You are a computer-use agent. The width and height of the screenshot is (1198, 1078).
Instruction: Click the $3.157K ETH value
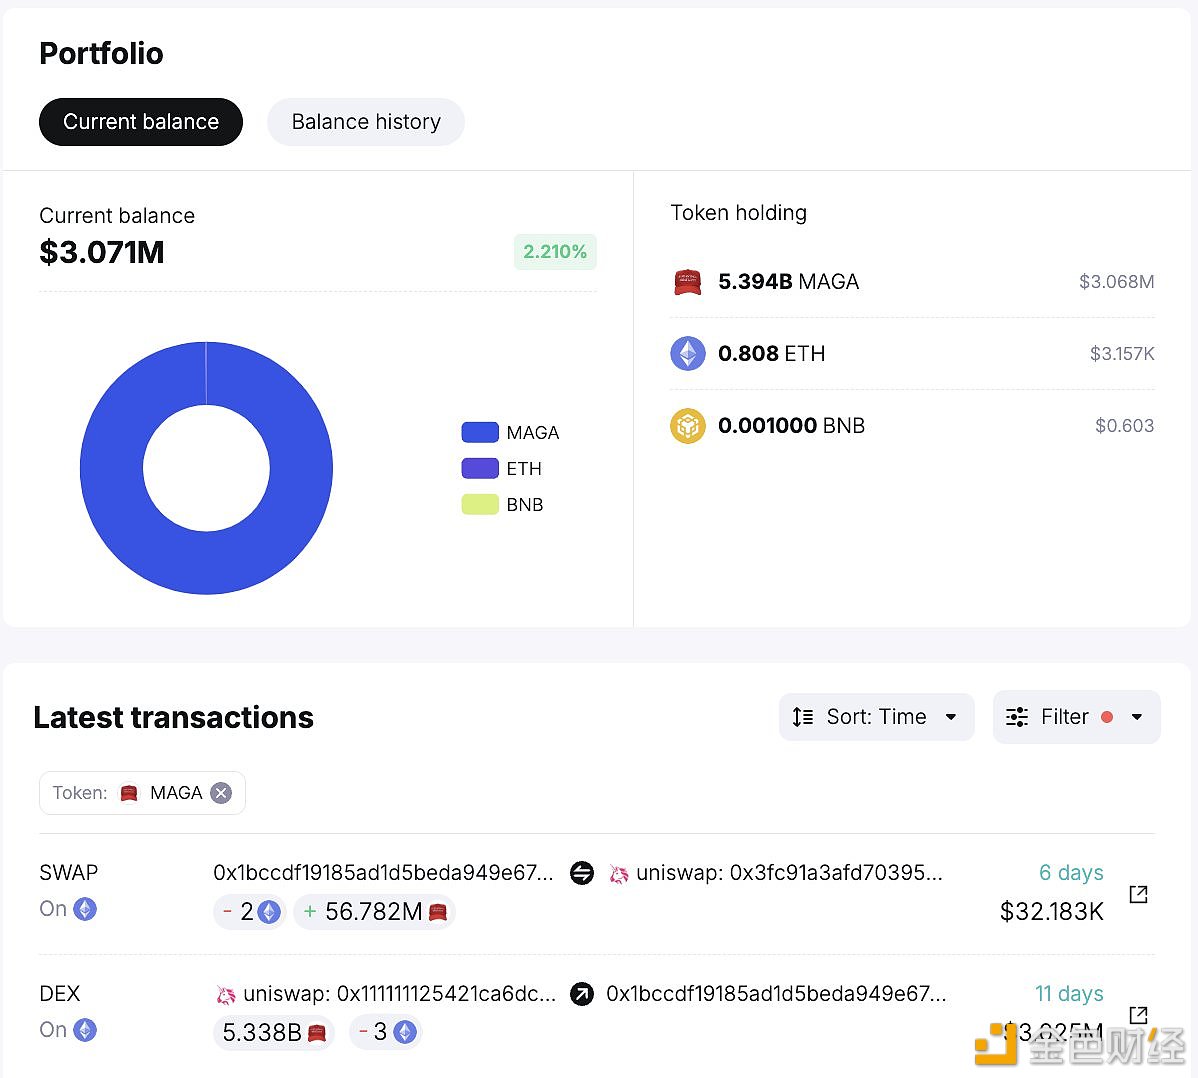pyautogui.click(x=1122, y=354)
